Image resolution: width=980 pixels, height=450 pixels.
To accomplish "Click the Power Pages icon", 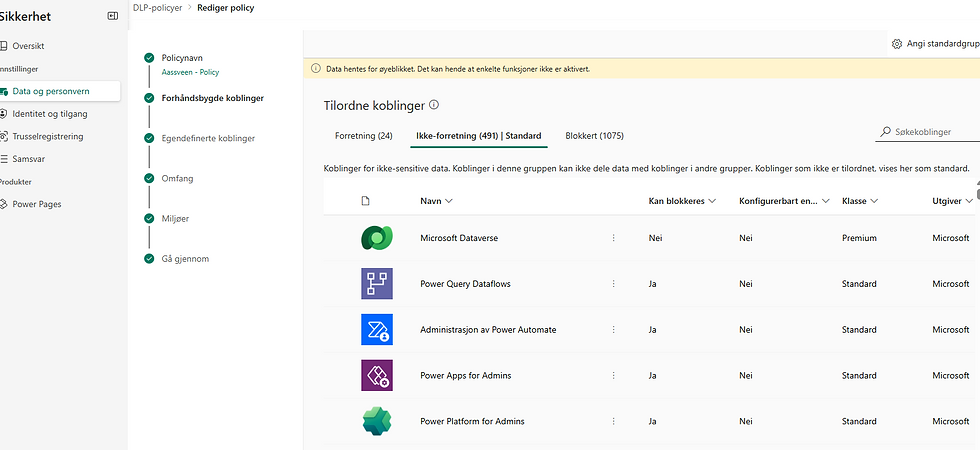I will [x=3, y=204].
